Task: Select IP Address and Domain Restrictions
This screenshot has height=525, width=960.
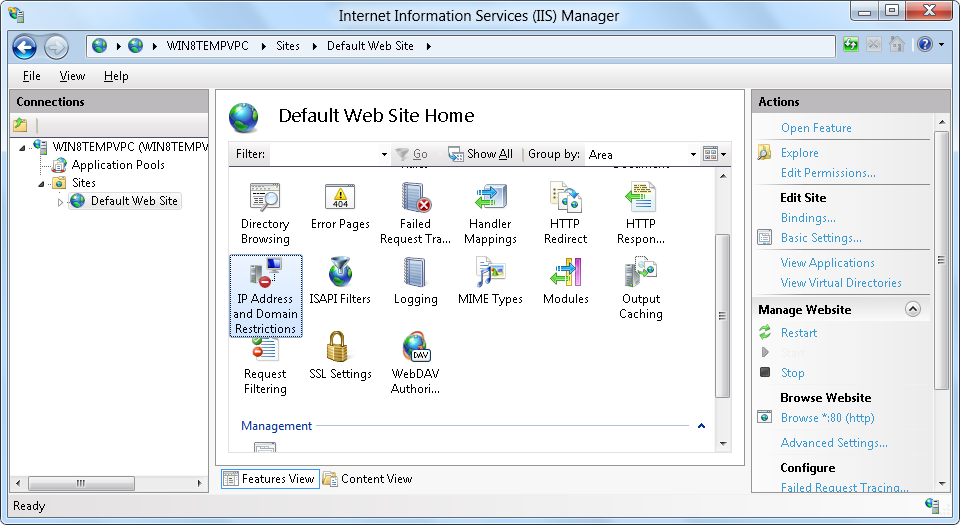Action: coord(265,296)
